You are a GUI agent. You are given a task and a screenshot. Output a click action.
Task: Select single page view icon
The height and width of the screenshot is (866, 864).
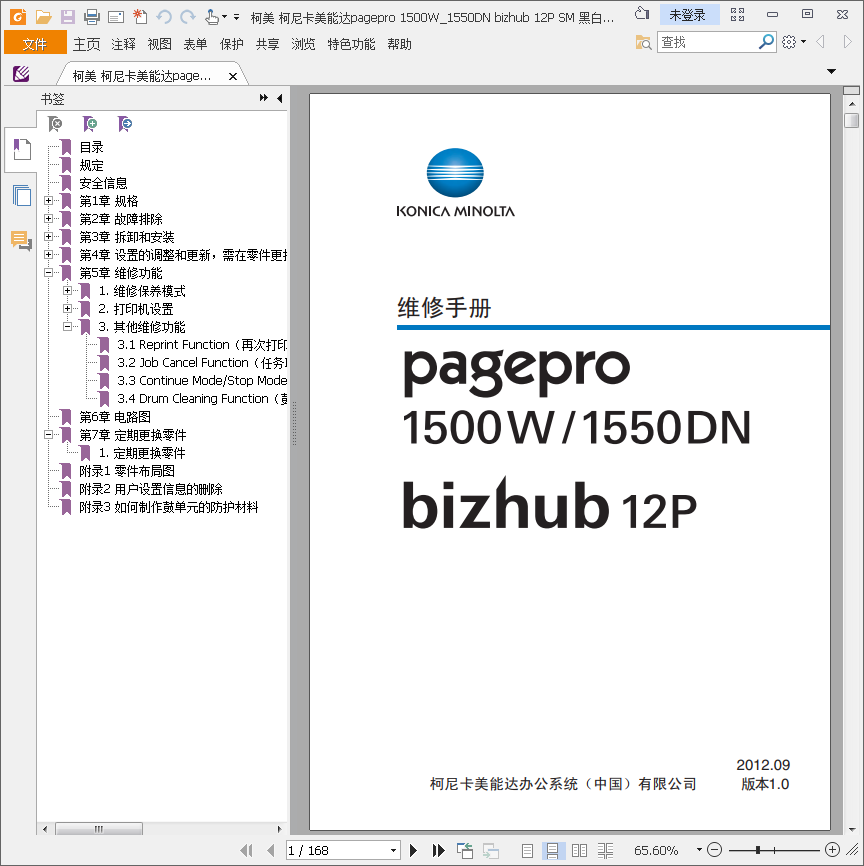tap(528, 851)
